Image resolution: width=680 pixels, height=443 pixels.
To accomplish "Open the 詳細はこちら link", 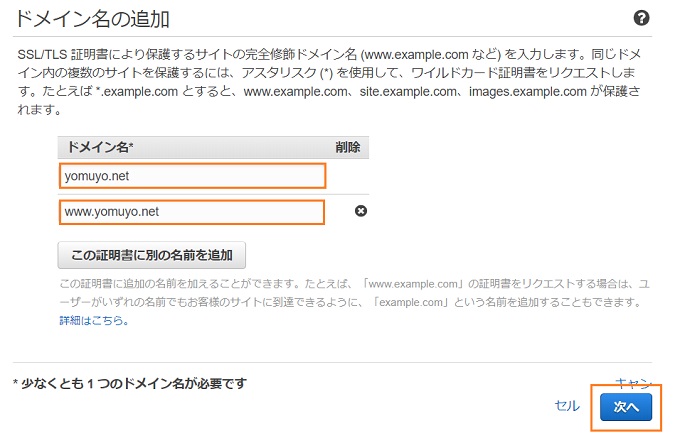I will pos(94,320).
